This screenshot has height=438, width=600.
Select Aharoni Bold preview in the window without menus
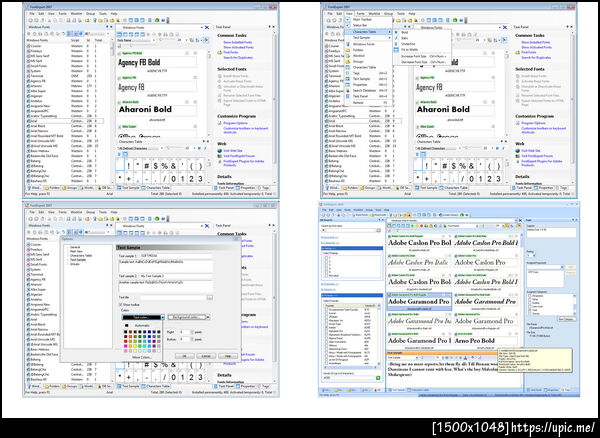[x=157, y=109]
